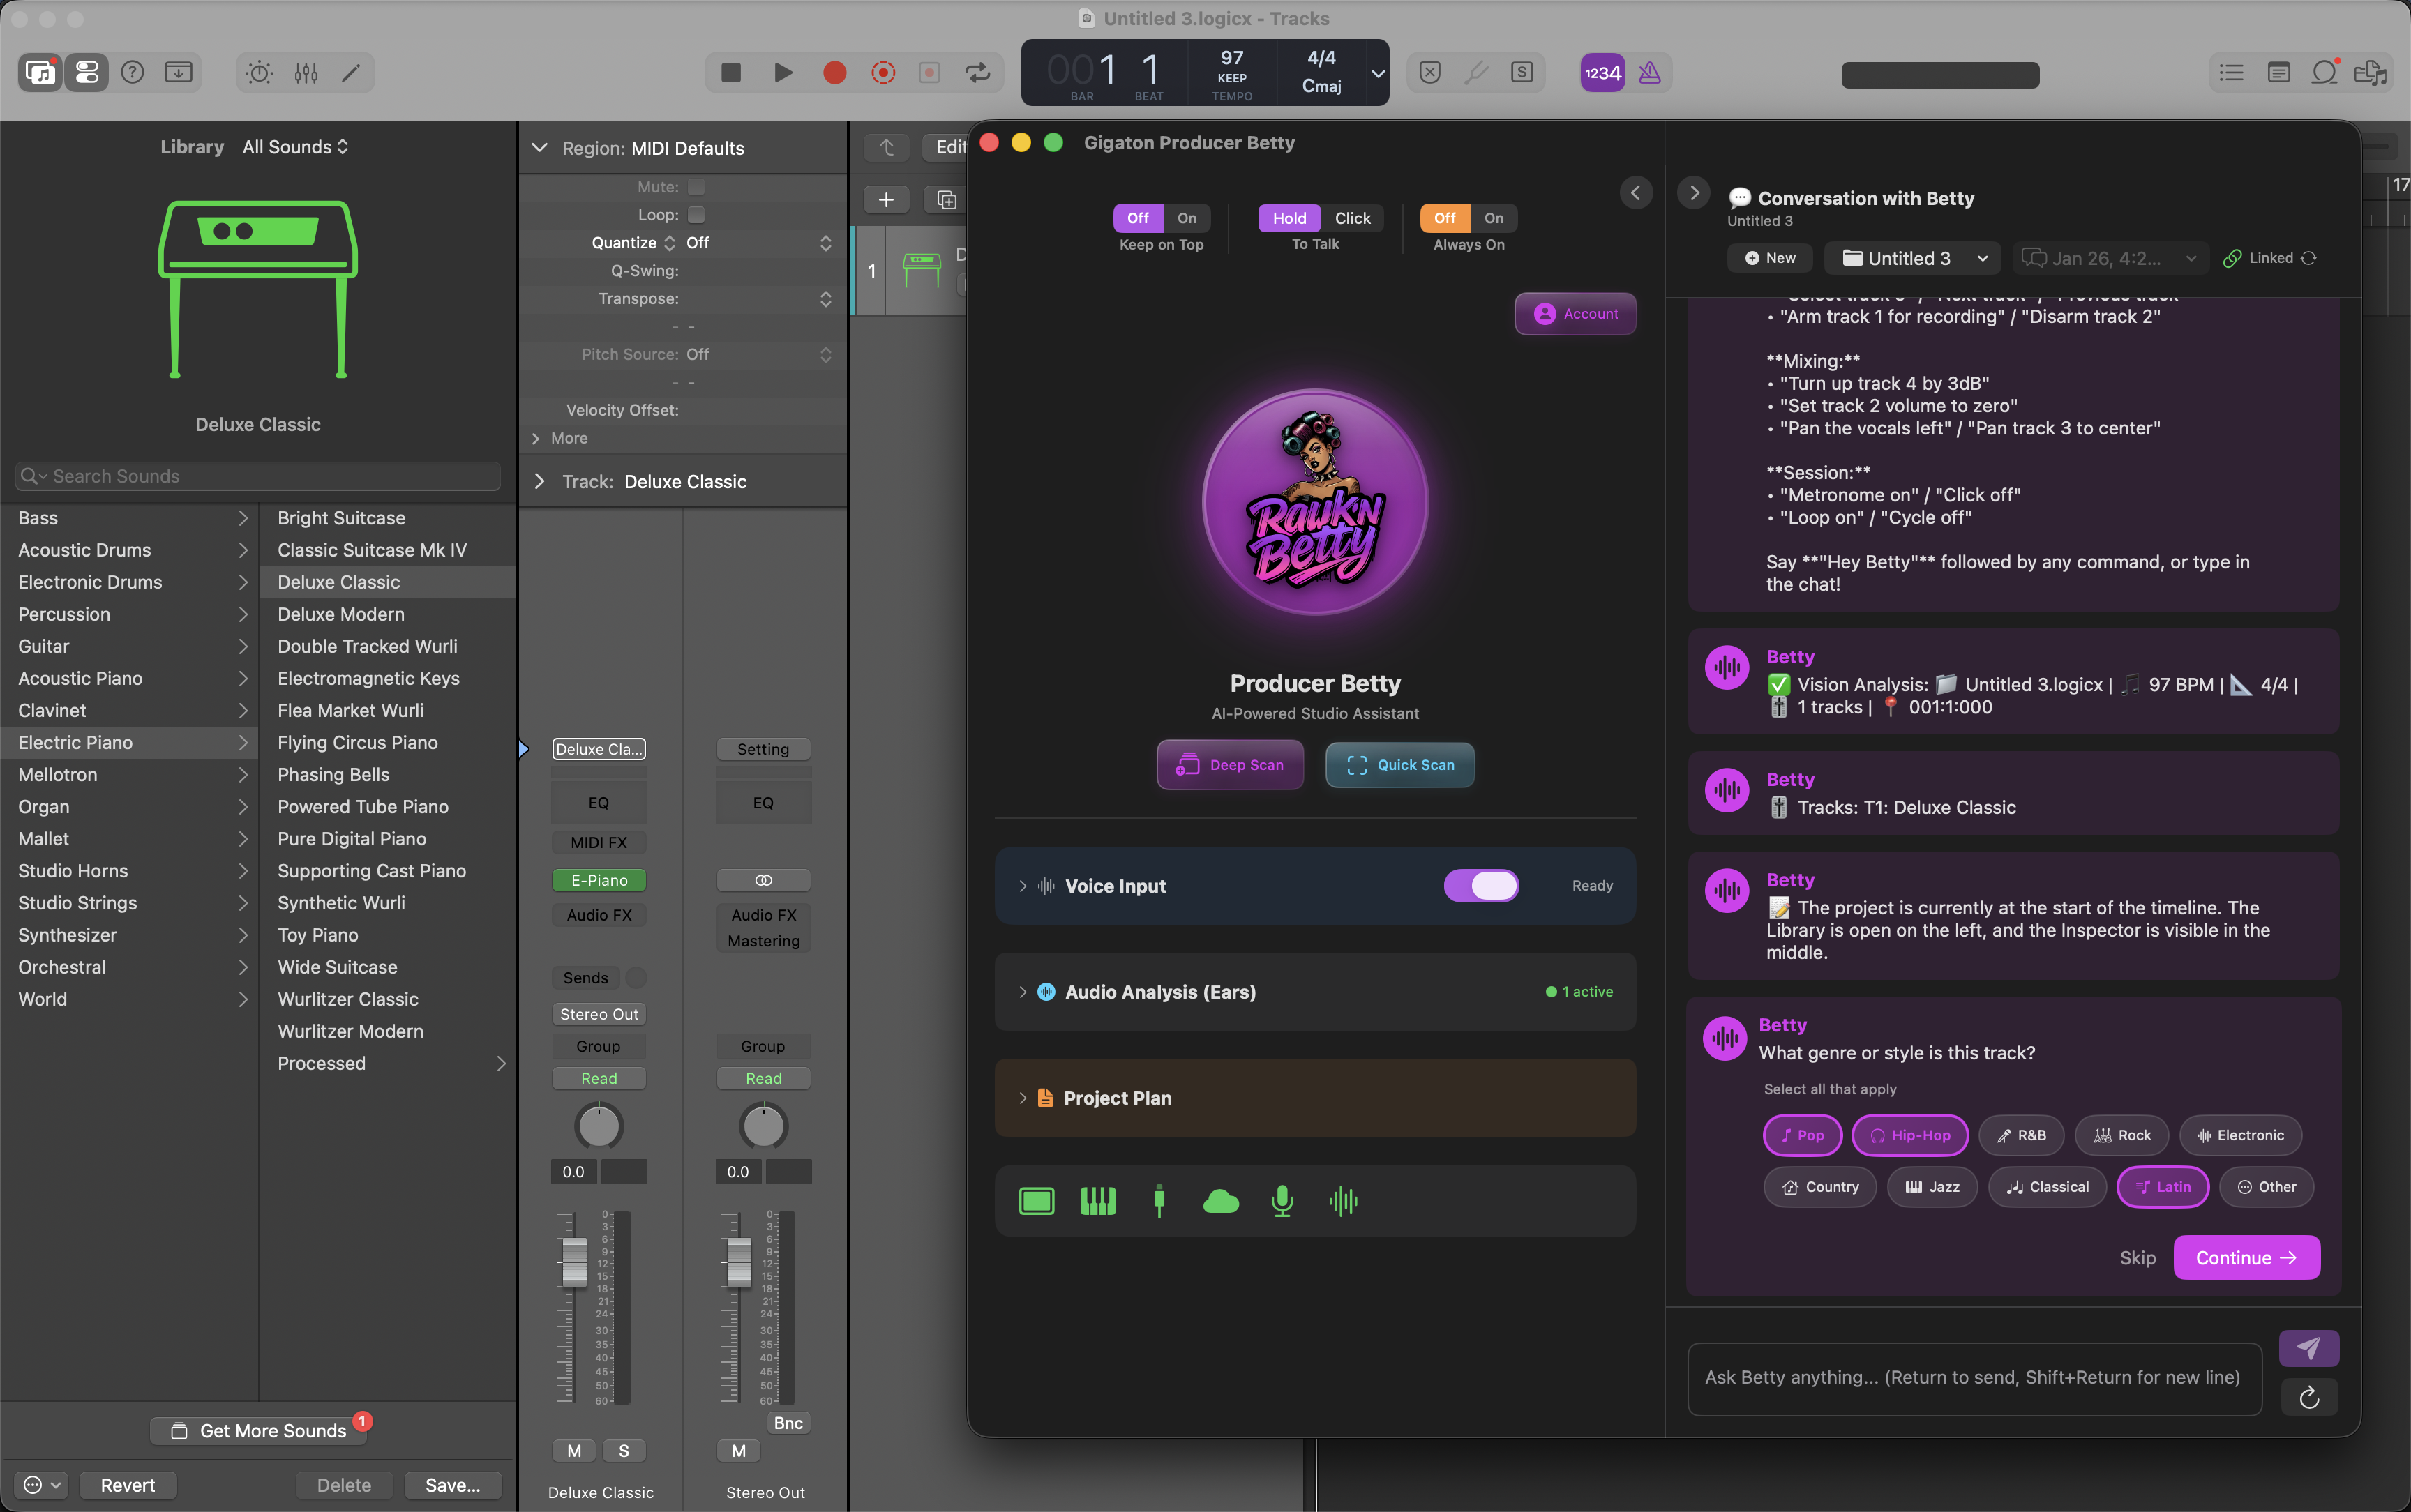The image size is (2411, 1512).
Task: Click Stereo Out channel pan knob
Action: (763, 1126)
